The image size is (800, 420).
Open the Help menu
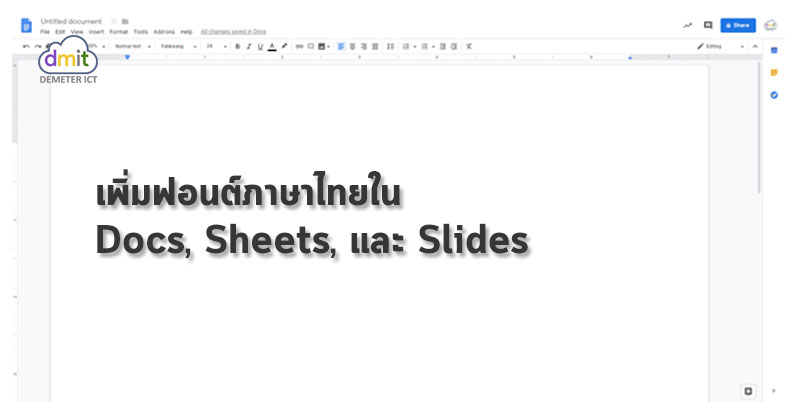(186, 32)
